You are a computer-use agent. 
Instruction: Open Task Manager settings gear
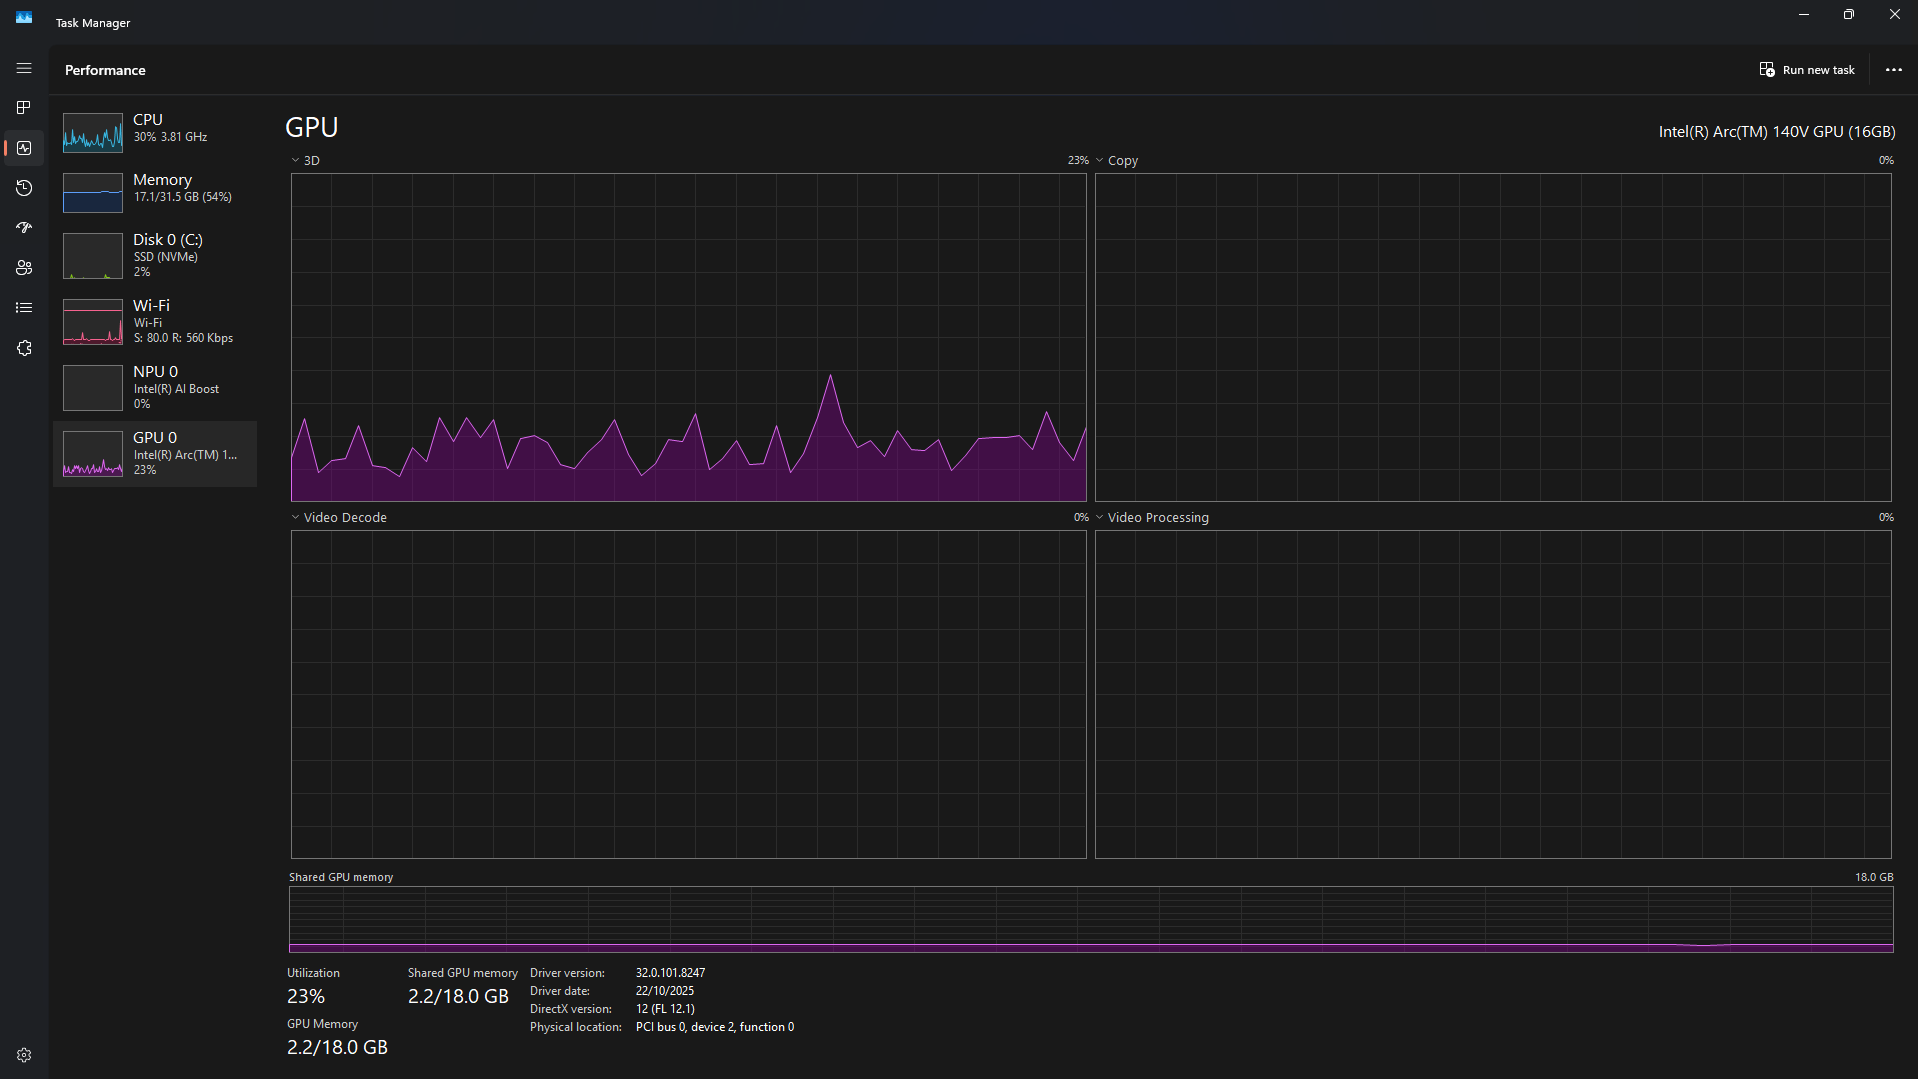coord(24,1055)
